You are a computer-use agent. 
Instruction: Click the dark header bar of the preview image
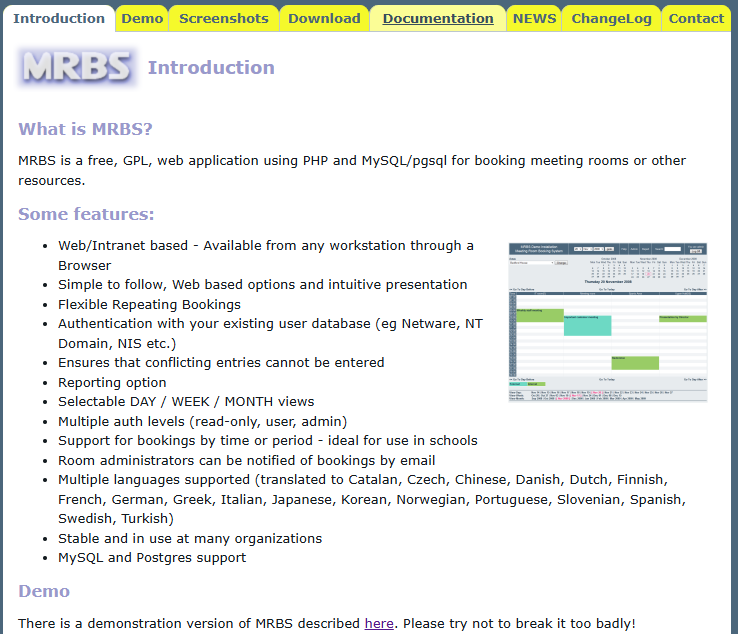click(x=607, y=248)
